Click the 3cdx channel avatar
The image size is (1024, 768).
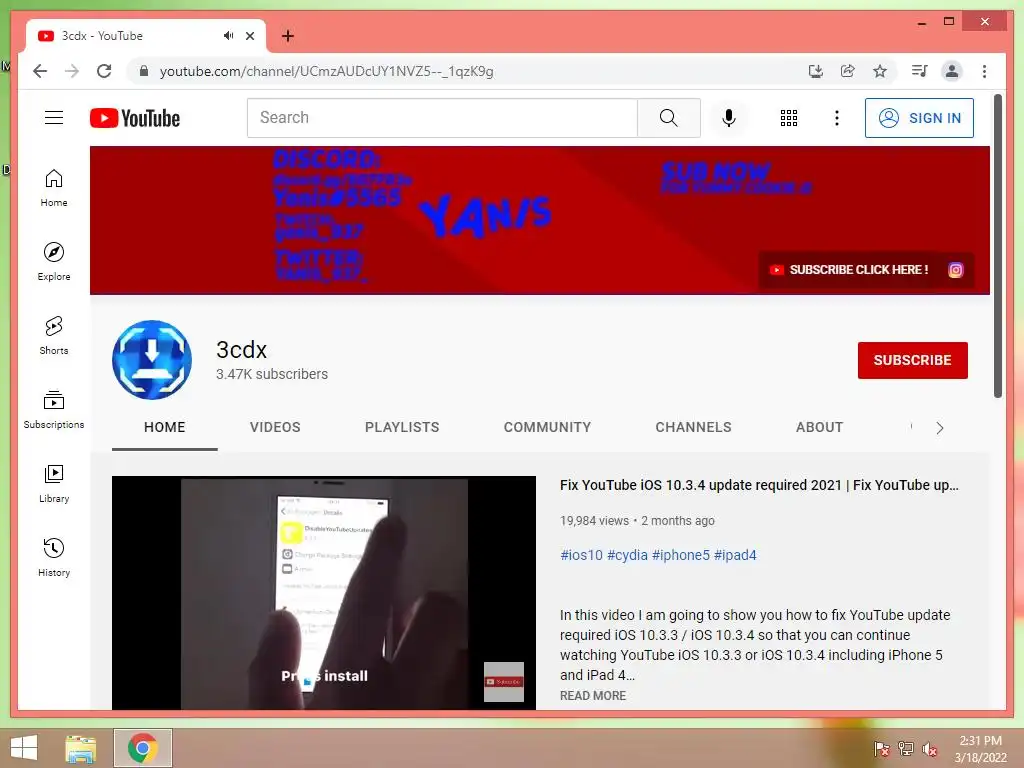point(152,360)
